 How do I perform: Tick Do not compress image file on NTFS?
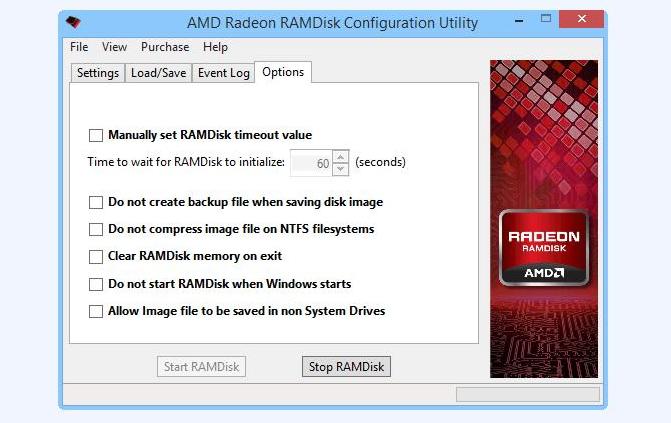coord(96,229)
